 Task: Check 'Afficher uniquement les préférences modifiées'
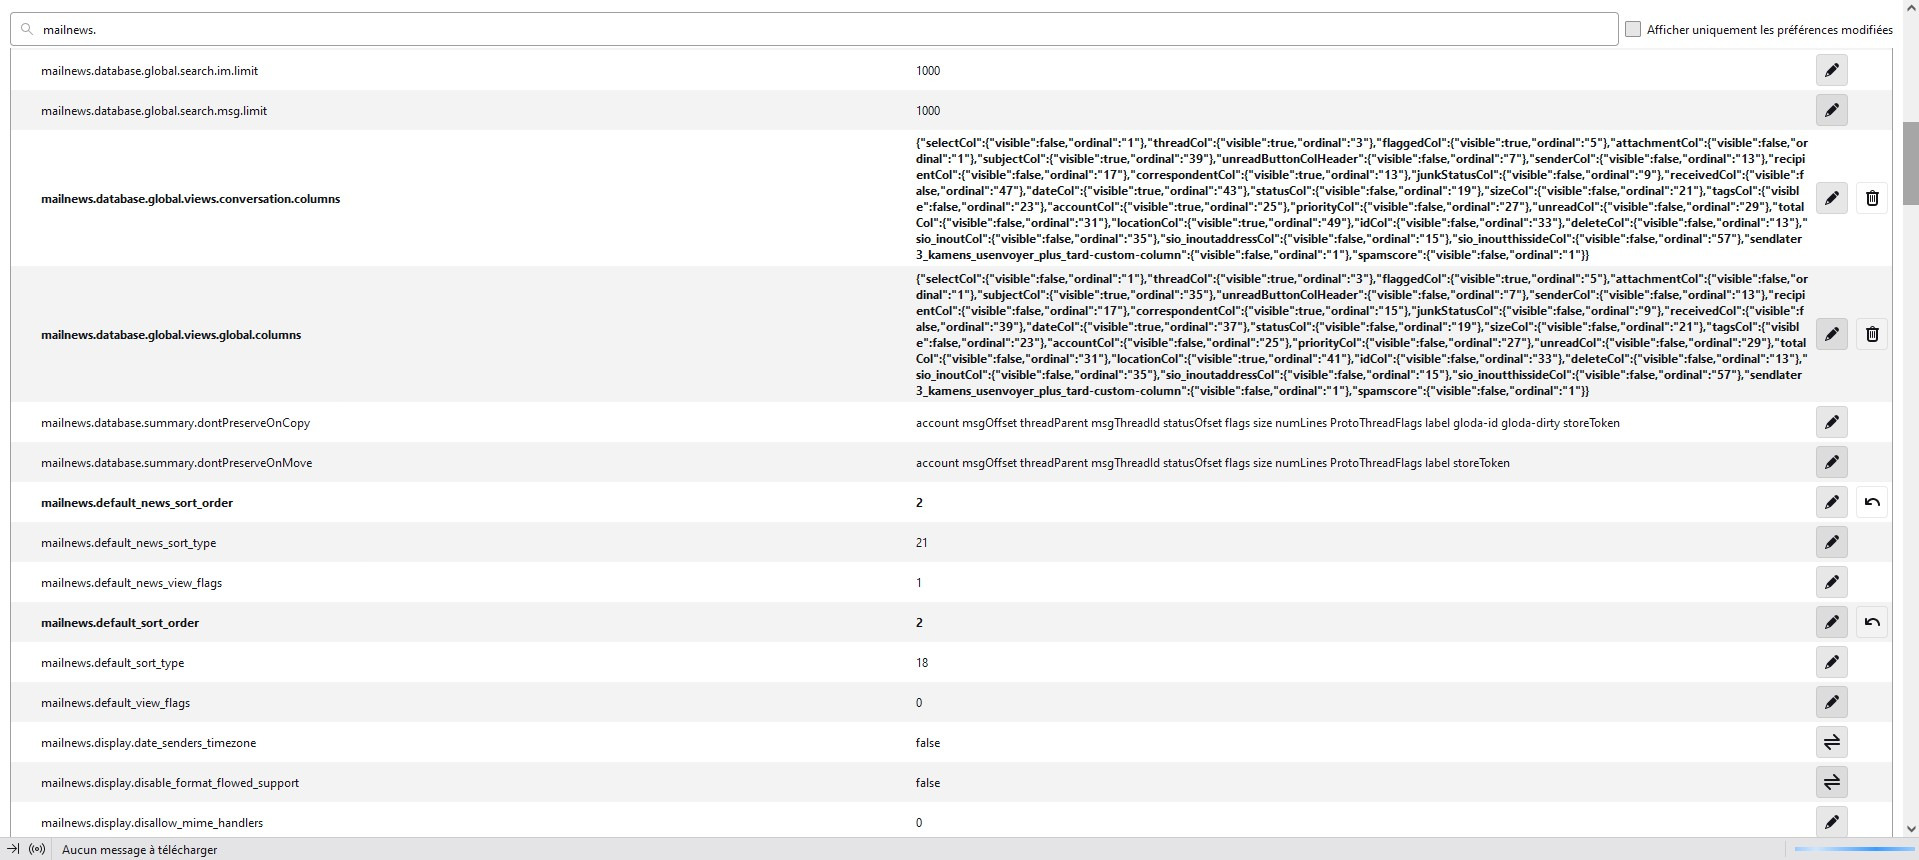pyautogui.click(x=1633, y=30)
